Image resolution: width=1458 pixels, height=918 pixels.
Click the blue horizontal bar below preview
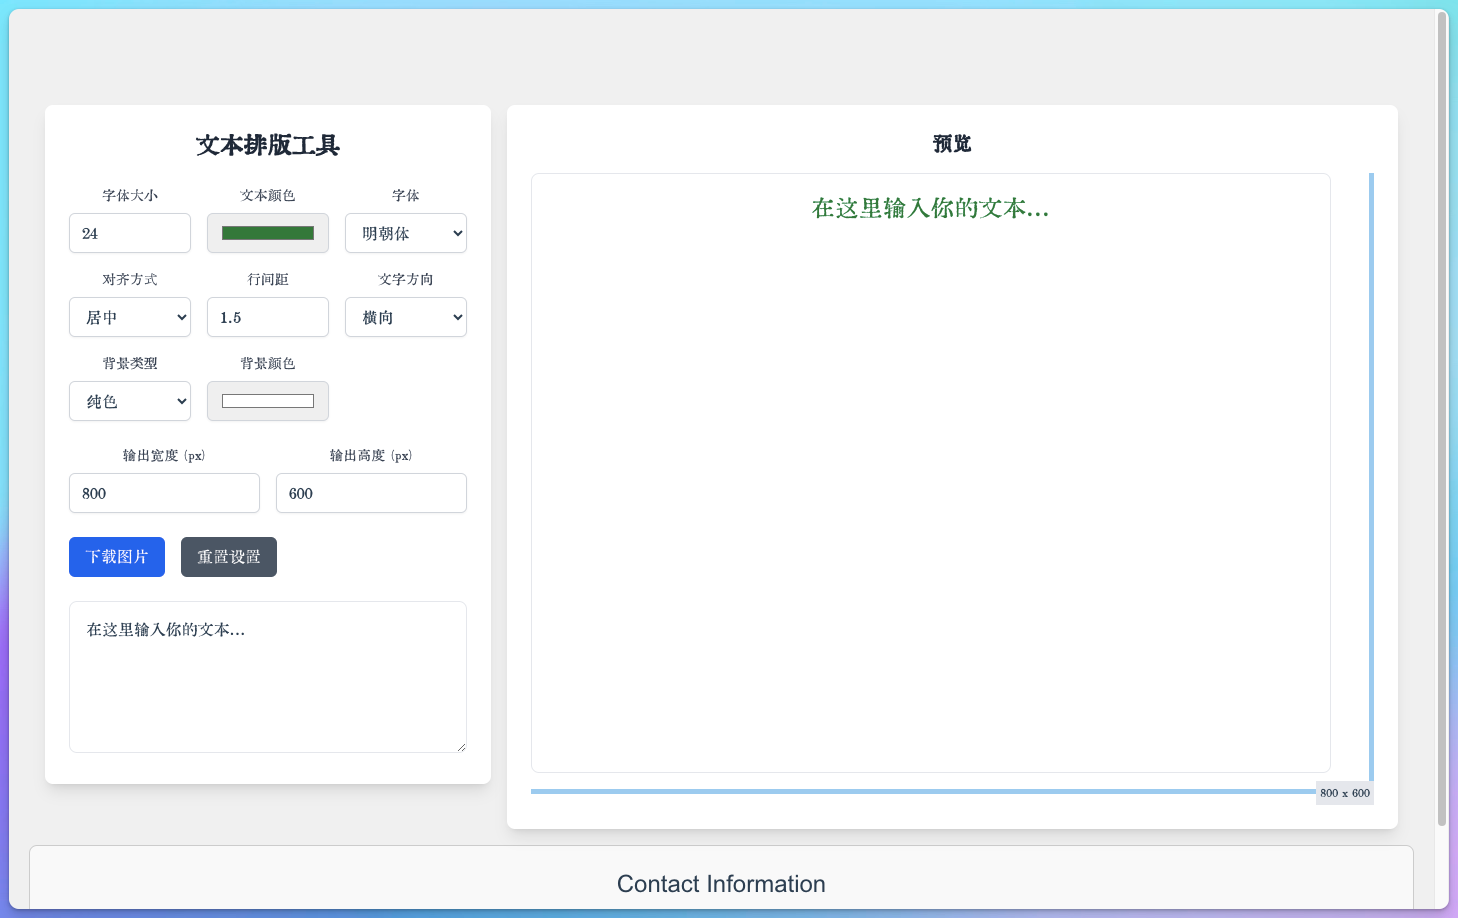tap(920, 791)
